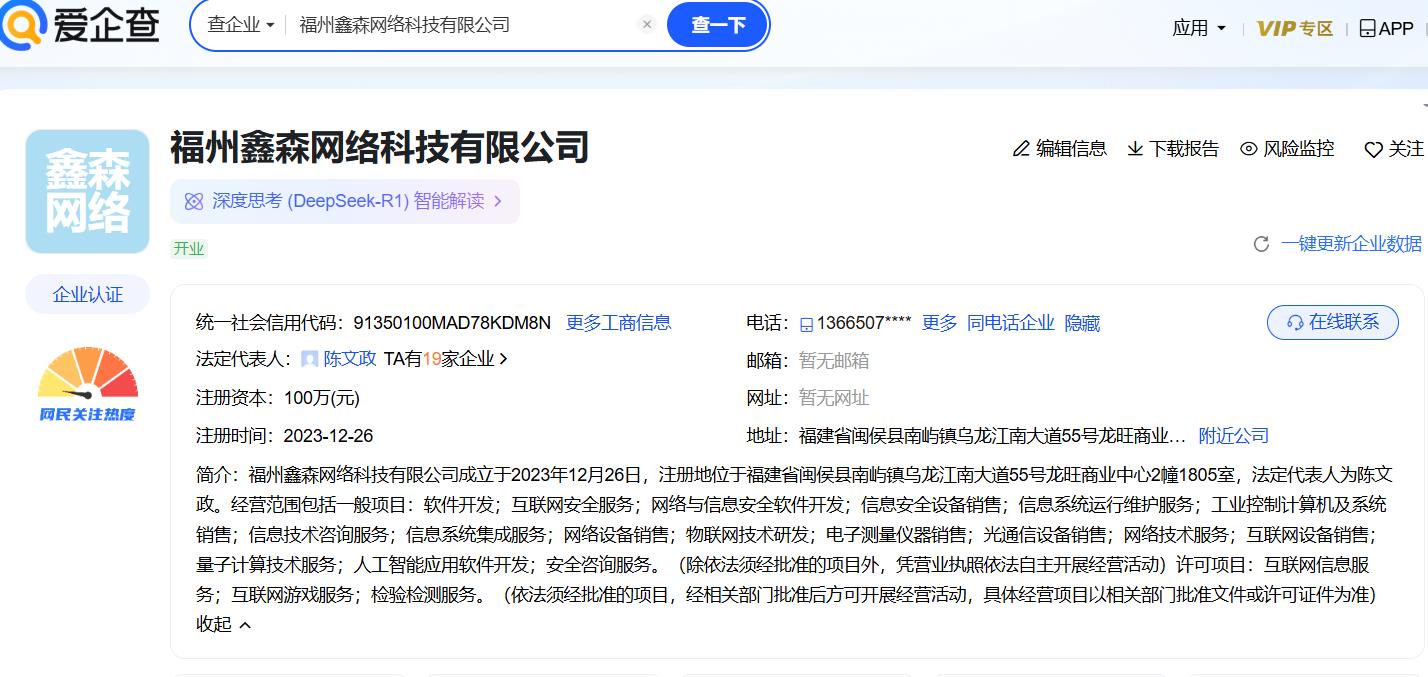Viewport: 1428px width, 677px height.
Task: Click 隐藏 to hide the phone number
Action: (x=1082, y=322)
